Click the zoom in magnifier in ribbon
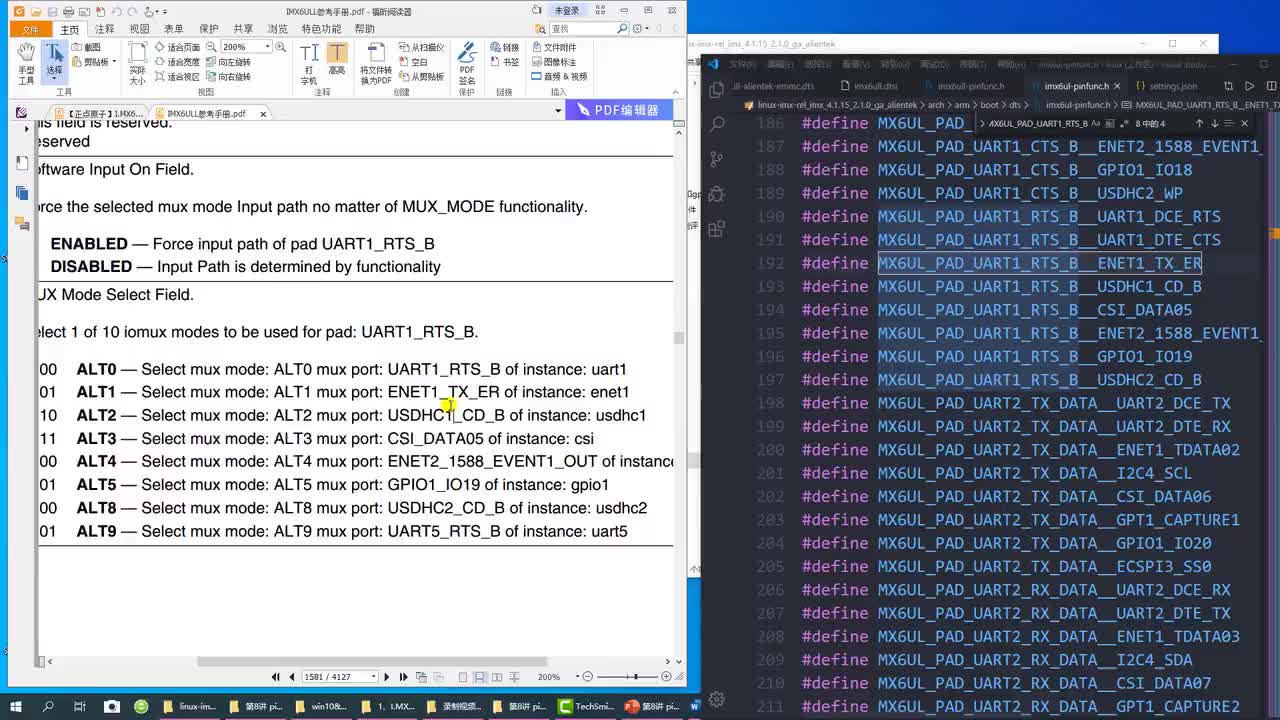The image size is (1280, 720). tap(280, 47)
